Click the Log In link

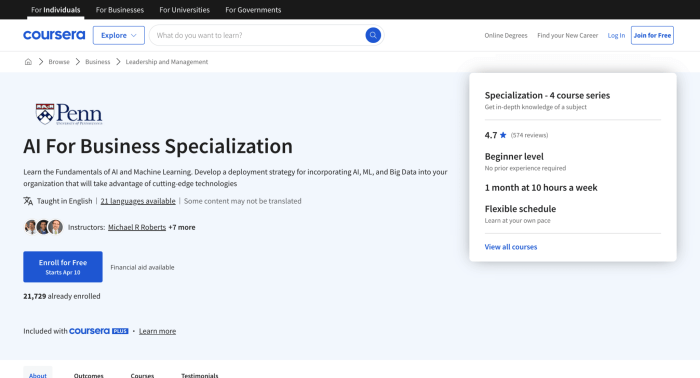616,35
